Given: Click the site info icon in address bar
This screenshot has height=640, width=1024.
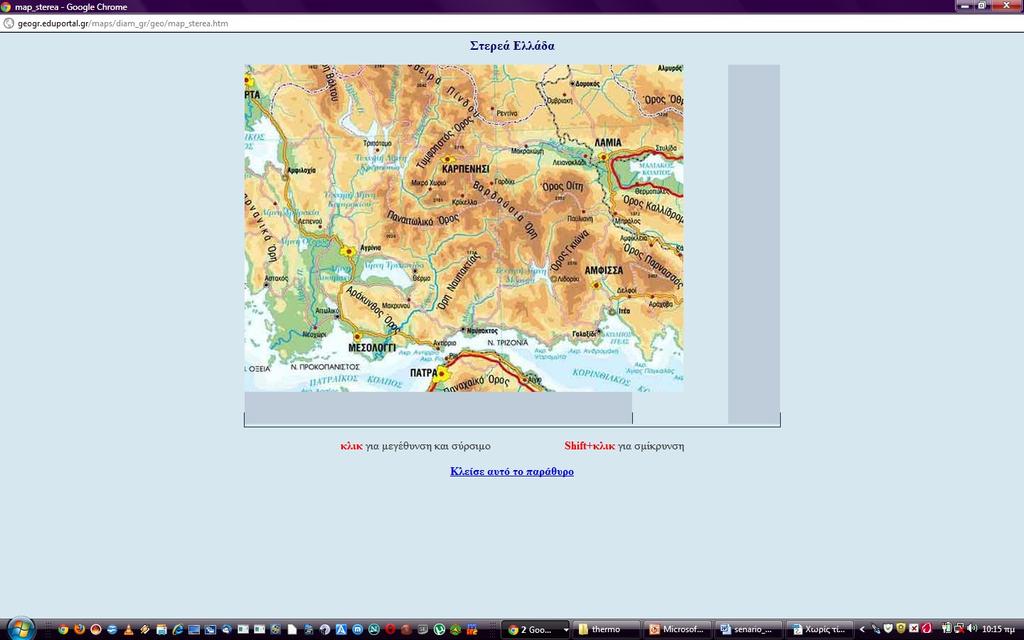Looking at the screenshot, I should click(x=8, y=24).
